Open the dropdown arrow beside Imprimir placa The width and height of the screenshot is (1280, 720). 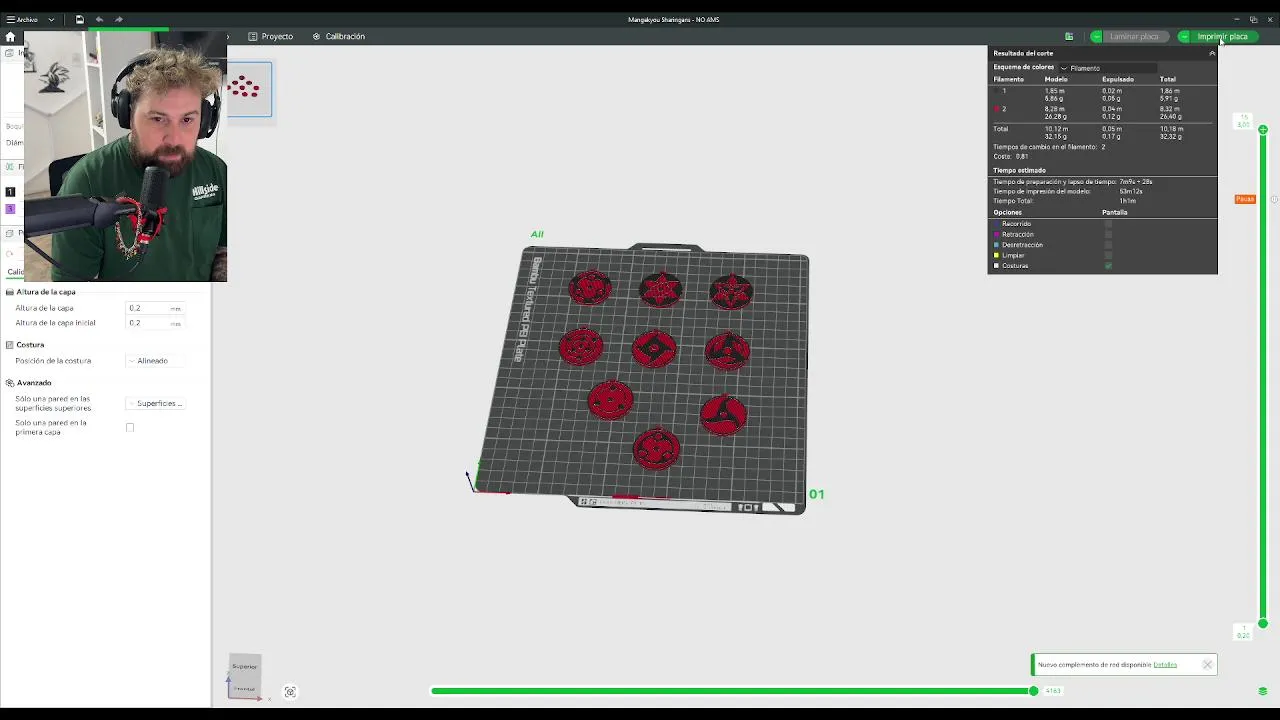pos(1184,37)
